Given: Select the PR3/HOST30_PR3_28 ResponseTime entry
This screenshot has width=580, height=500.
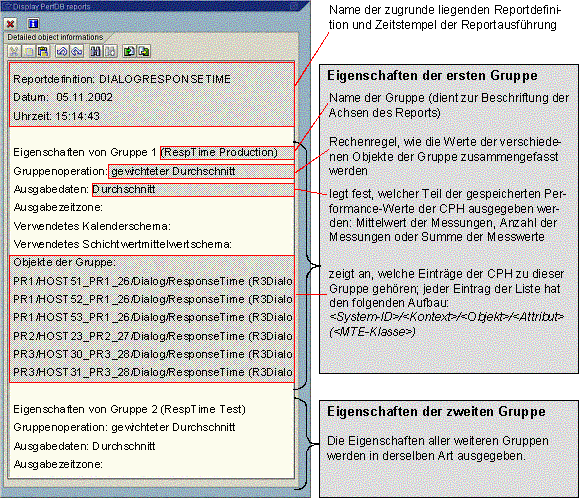Looking at the screenshot, I should pos(152,354).
